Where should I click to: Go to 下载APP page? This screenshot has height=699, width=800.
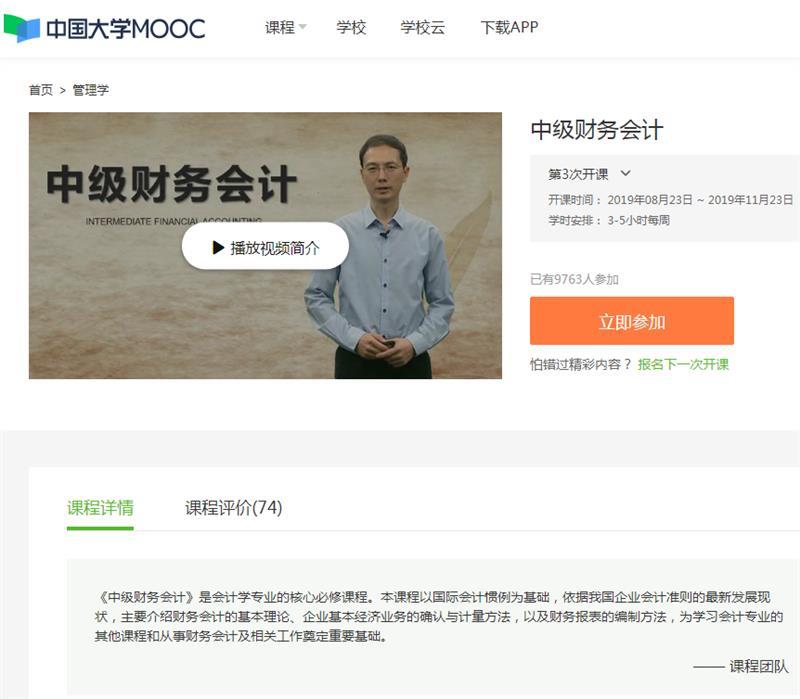509,27
